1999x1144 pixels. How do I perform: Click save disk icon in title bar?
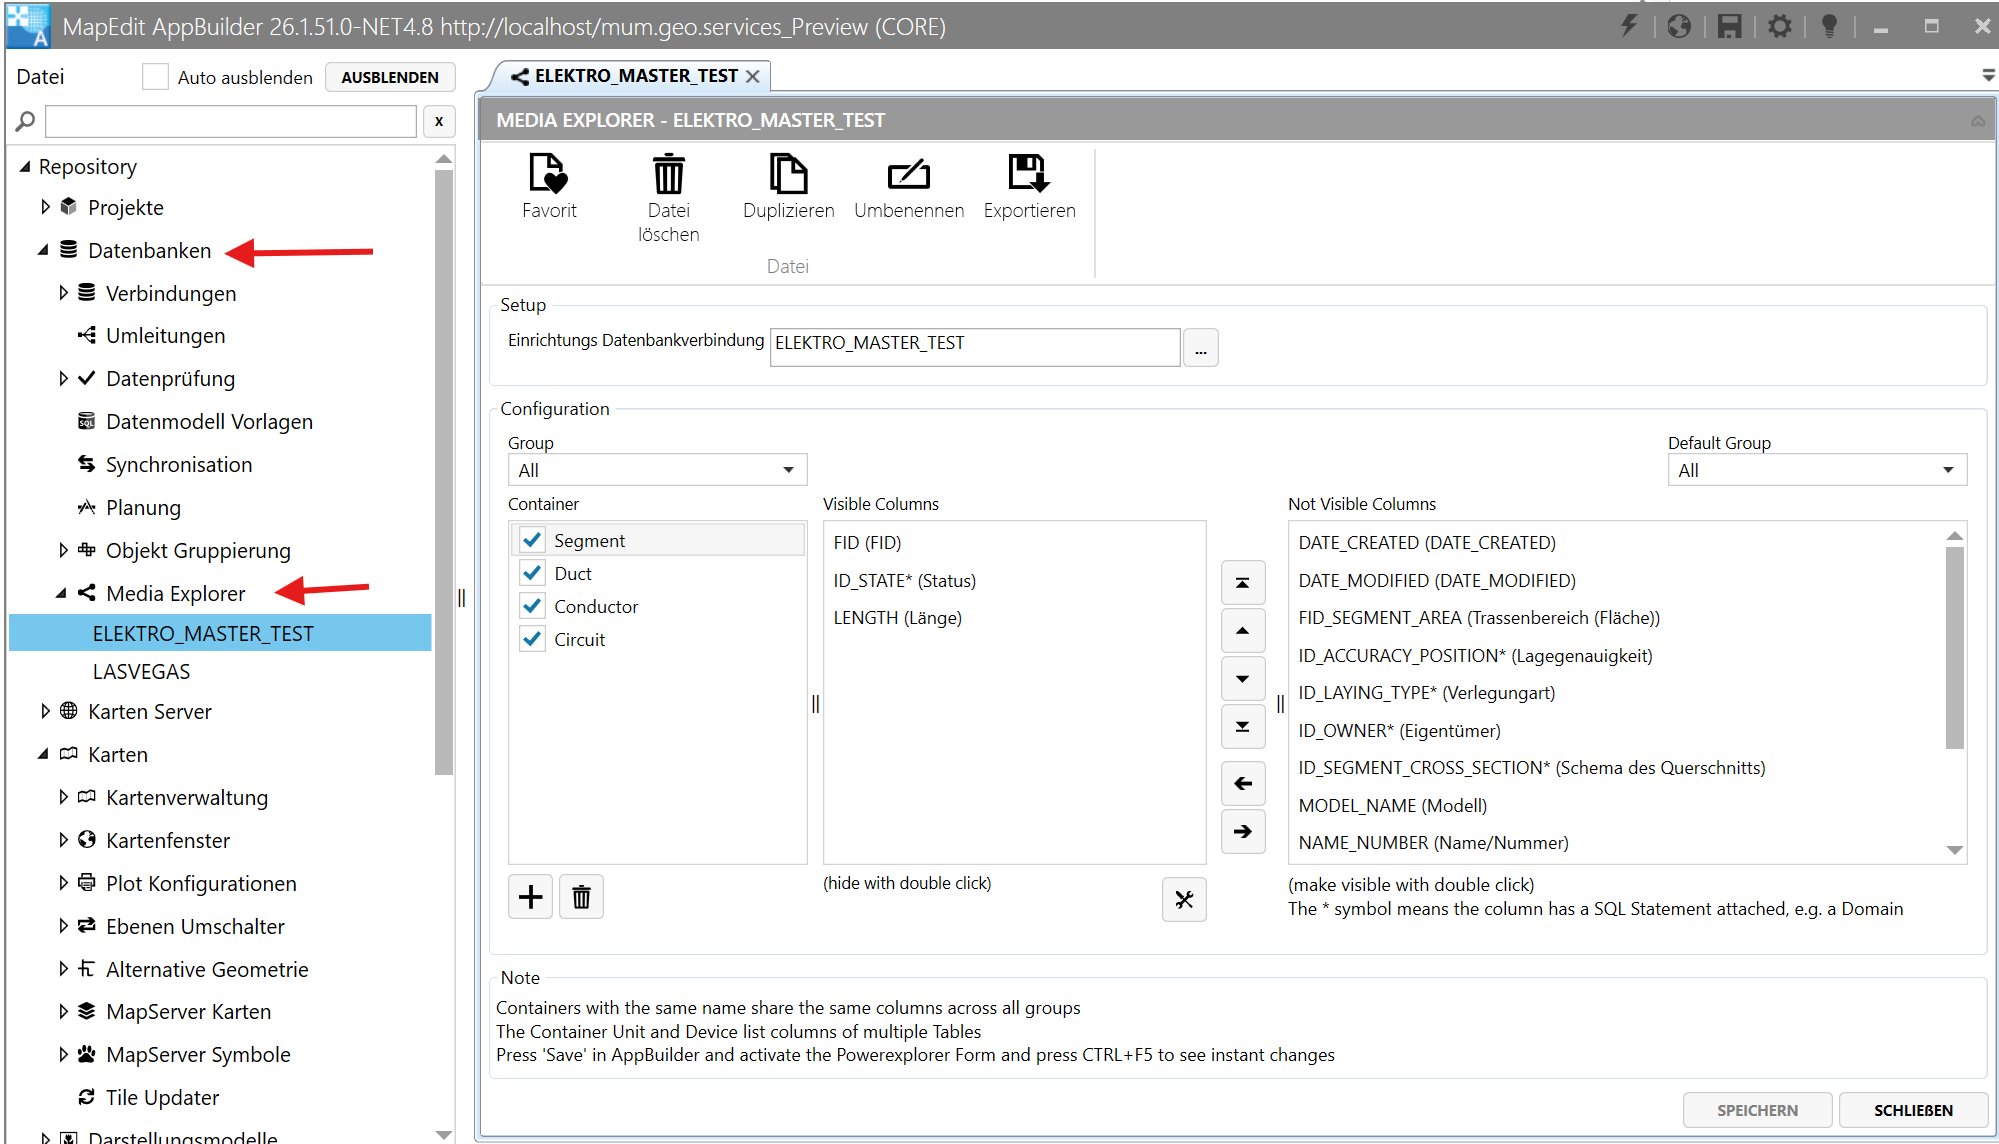click(x=1729, y=26)
